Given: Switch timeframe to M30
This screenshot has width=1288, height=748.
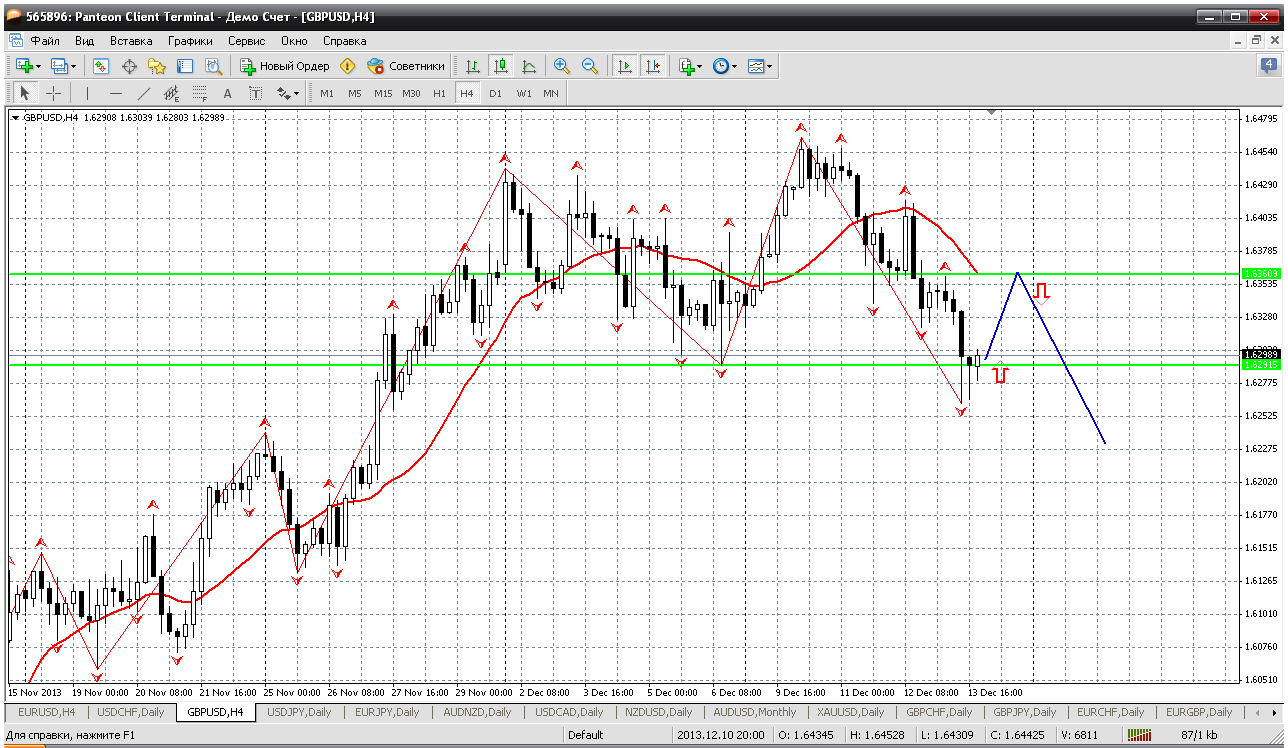Looking at the screenshot, I should 411,93.
